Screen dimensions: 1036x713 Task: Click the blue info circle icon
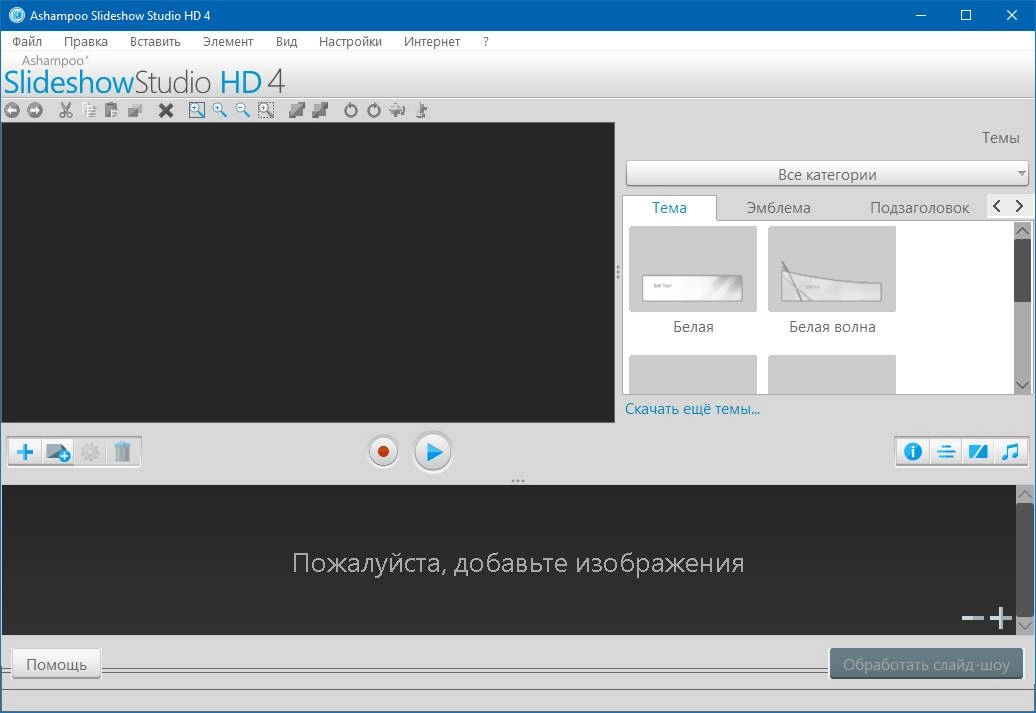click(x=913, y=452)
